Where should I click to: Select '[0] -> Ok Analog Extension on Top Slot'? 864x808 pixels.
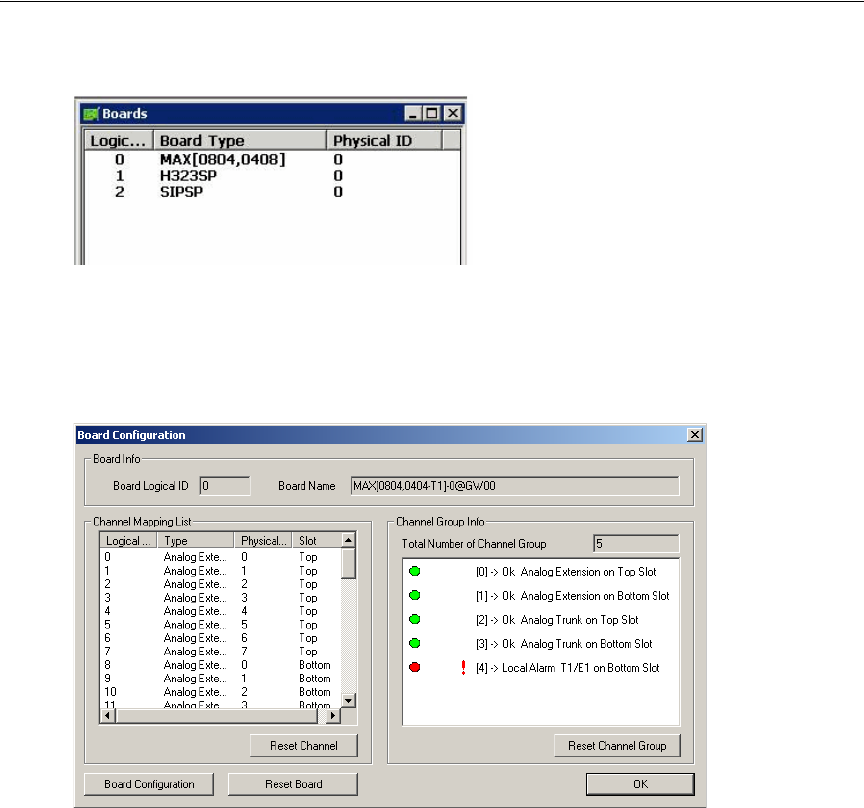566,572
